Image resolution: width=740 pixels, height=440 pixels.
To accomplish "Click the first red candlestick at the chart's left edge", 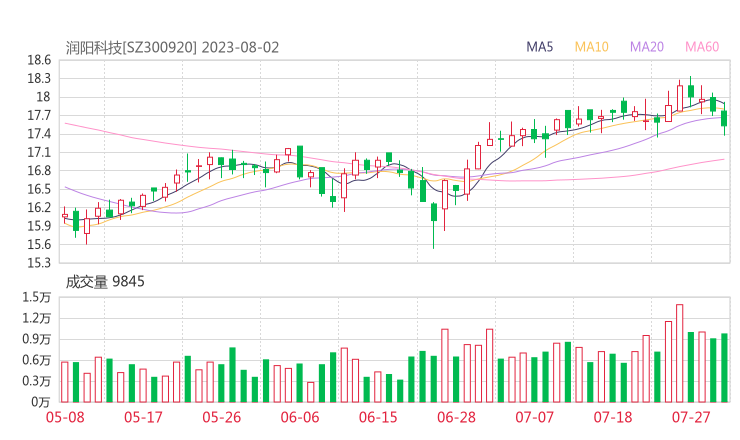I will point(65,215).
